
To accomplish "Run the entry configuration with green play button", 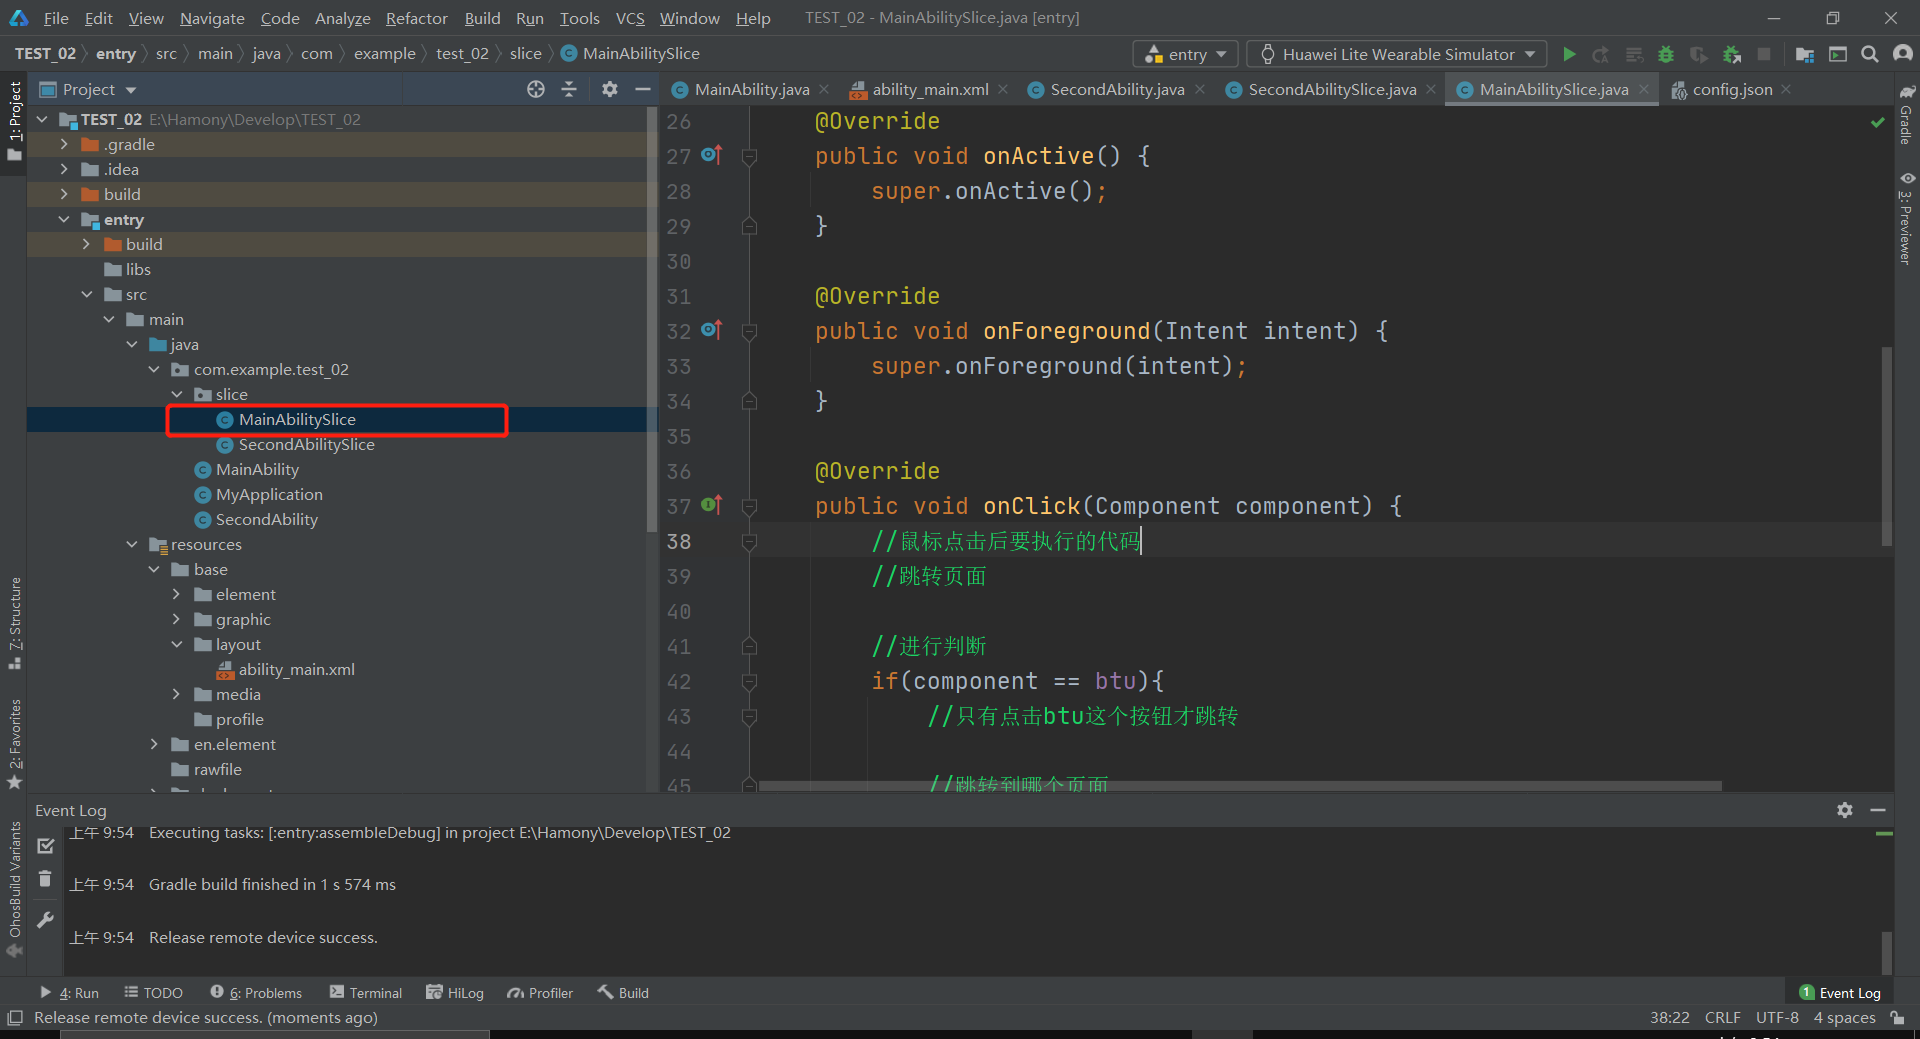I will click(x=1569, y=54).
